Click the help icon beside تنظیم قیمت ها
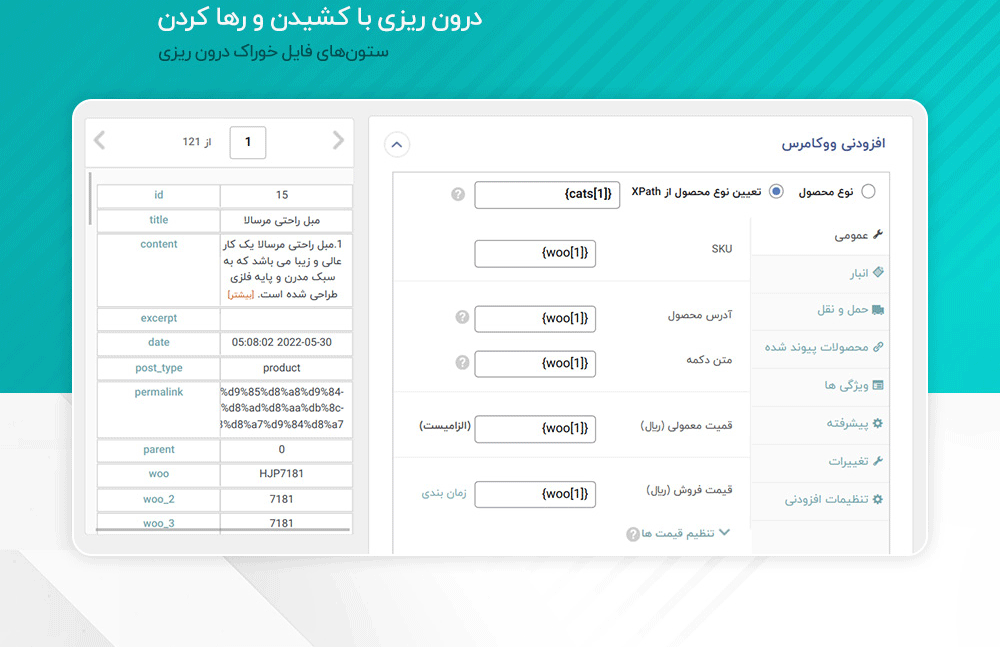Screen dimensions: 1000x647 (633, 534)
